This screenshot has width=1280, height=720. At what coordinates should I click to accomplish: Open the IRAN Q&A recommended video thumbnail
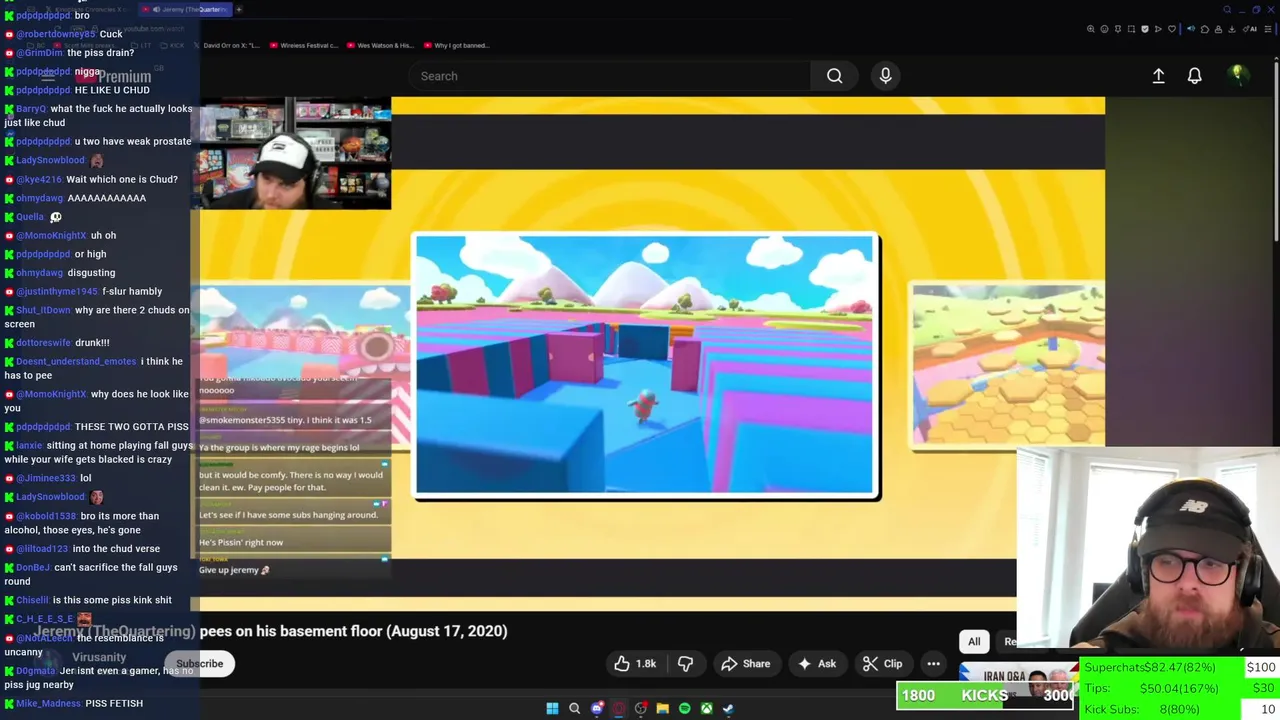pyautogui.click(x=1018, y=680)
